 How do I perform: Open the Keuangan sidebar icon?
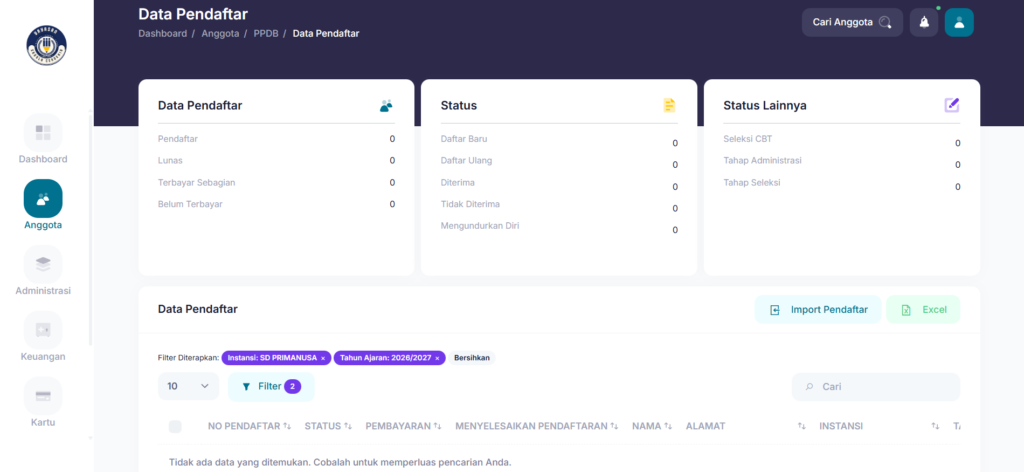[43, 330]
